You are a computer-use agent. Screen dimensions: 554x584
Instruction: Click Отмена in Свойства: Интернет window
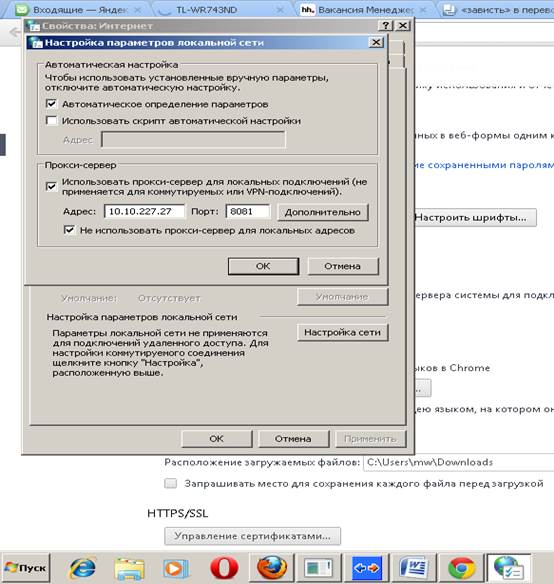coord(294,439)
